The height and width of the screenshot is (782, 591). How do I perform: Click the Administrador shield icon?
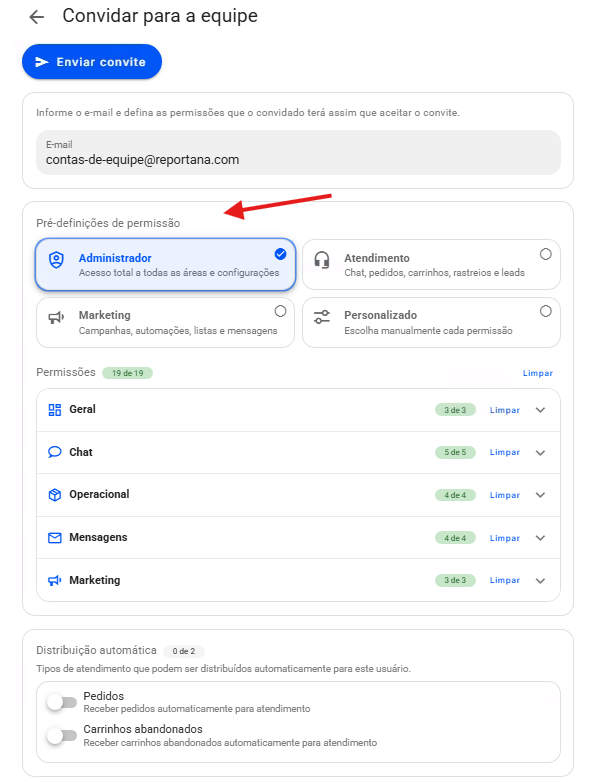[x=56, y=260]
